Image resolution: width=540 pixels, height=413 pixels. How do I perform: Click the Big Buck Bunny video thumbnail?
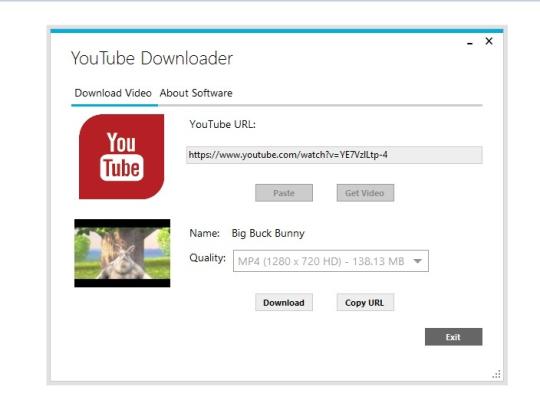click(x=122, y=253)
